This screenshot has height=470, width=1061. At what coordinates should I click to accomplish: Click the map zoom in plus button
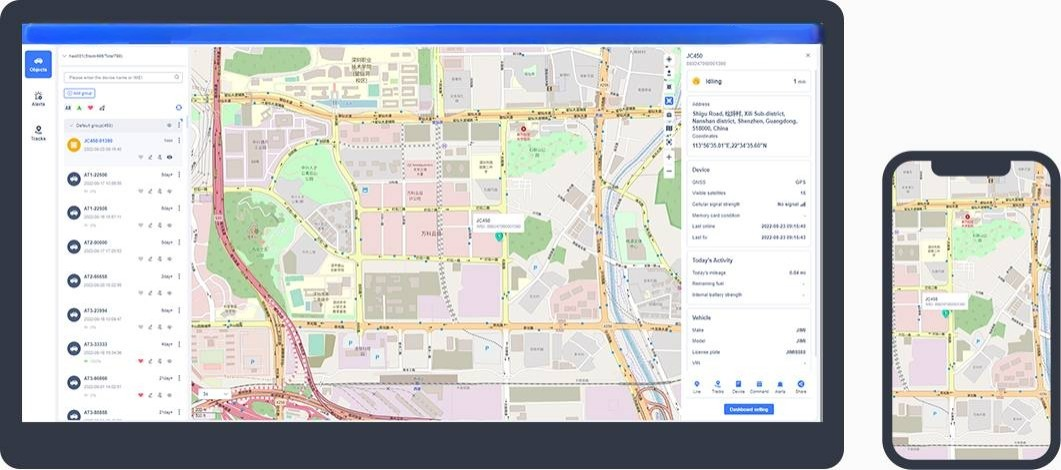pyautogui.click(x=669, y=157)
